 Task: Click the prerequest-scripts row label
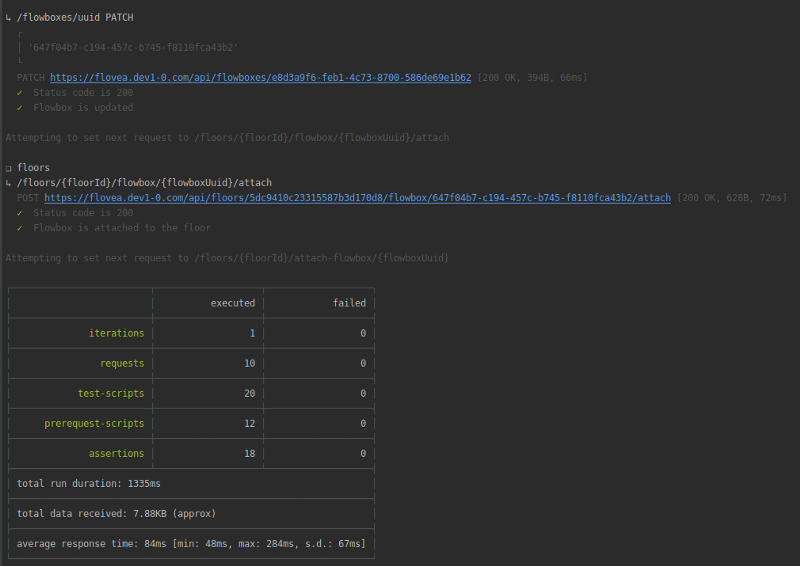[94, 423]
